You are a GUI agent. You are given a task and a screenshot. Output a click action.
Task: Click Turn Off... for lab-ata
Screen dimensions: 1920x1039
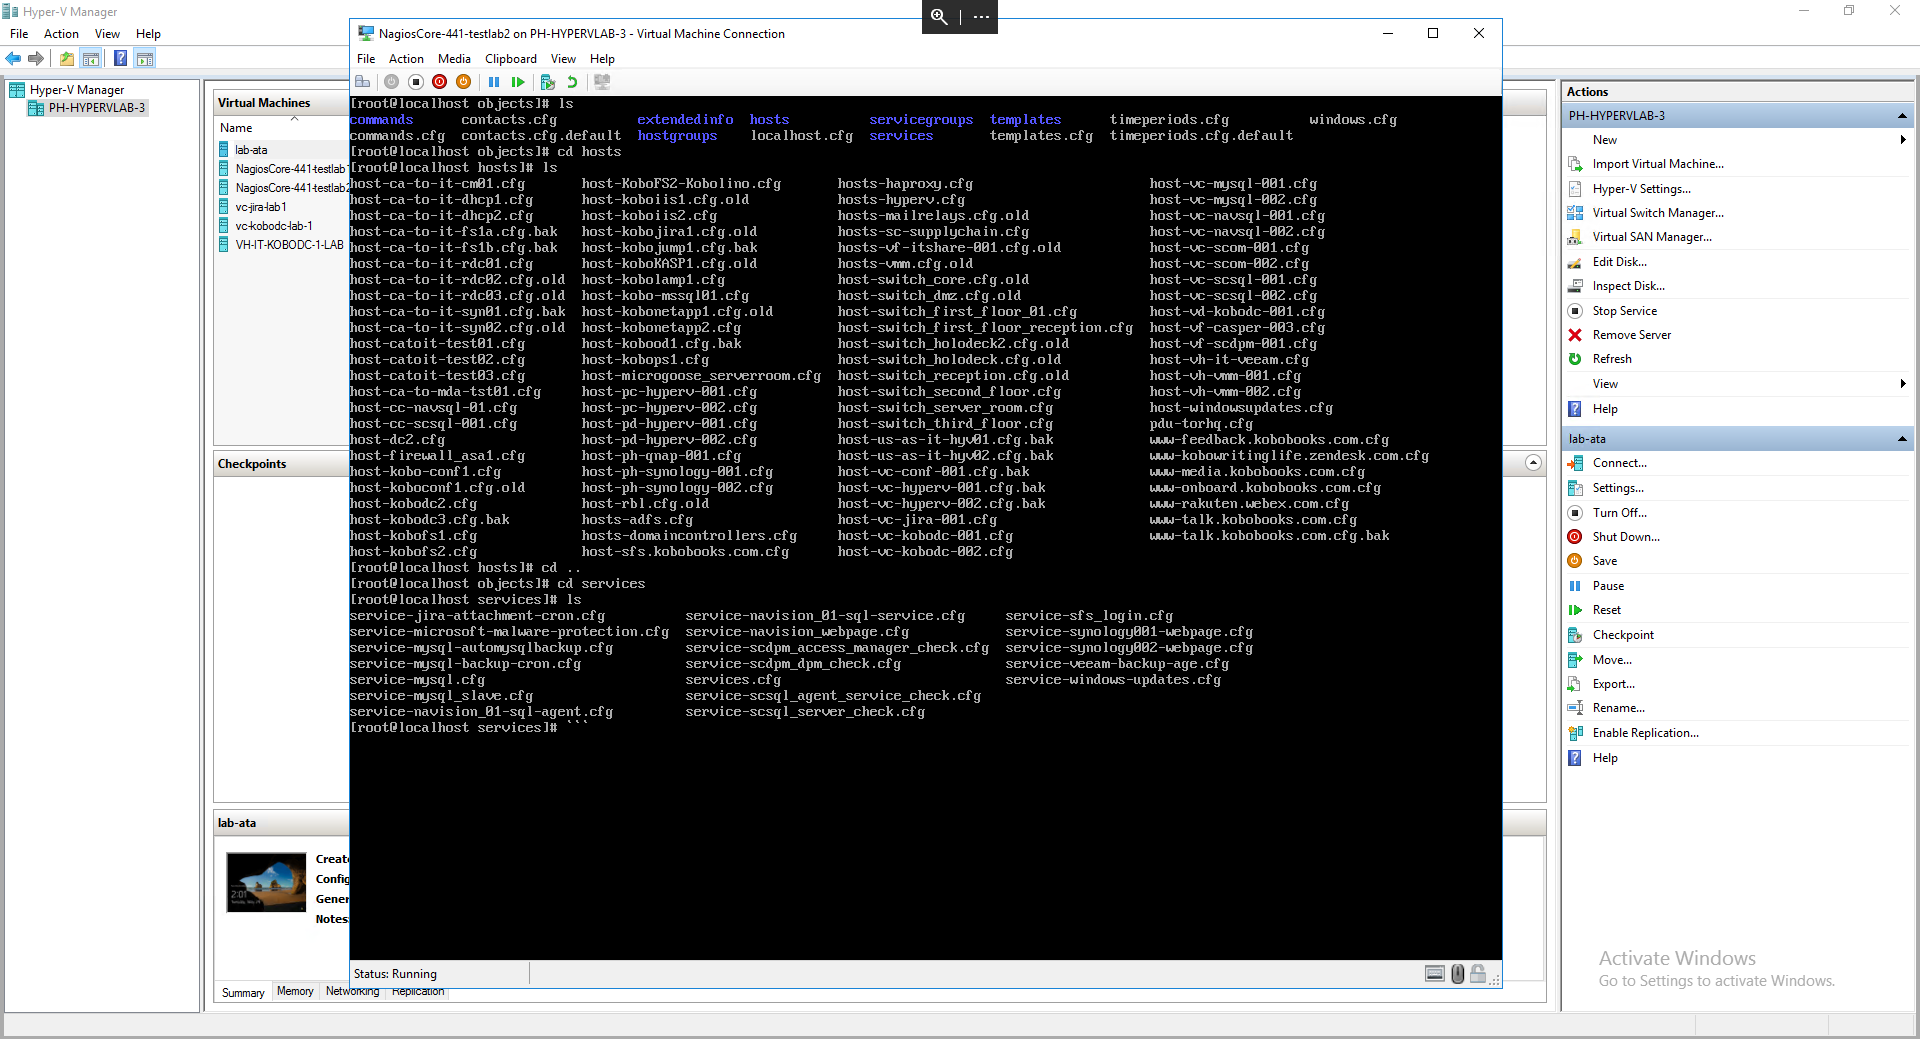tap(1620, 513)
